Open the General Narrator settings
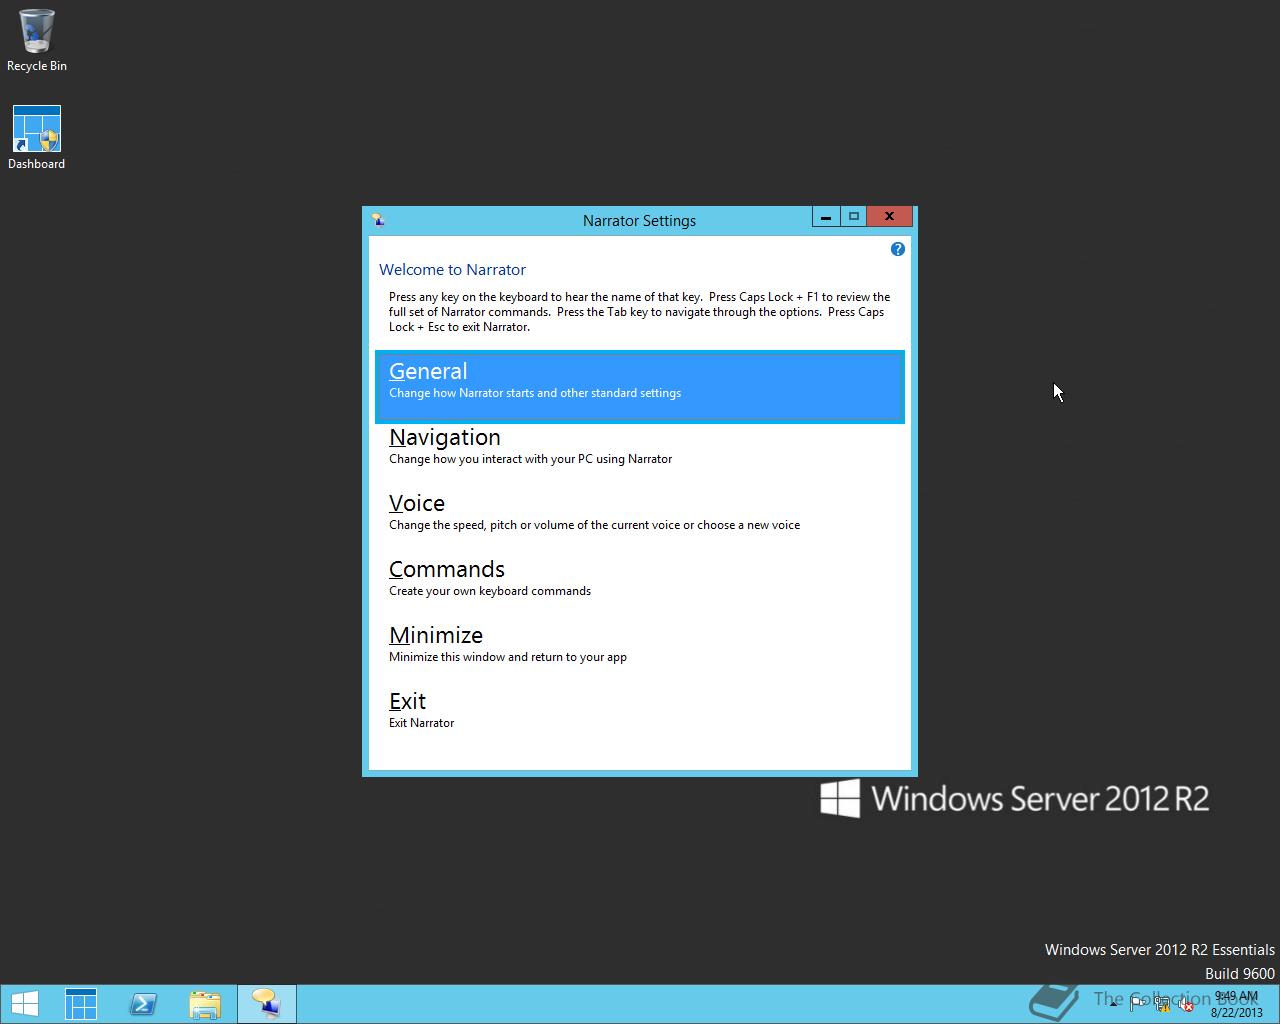 point(640,386)
